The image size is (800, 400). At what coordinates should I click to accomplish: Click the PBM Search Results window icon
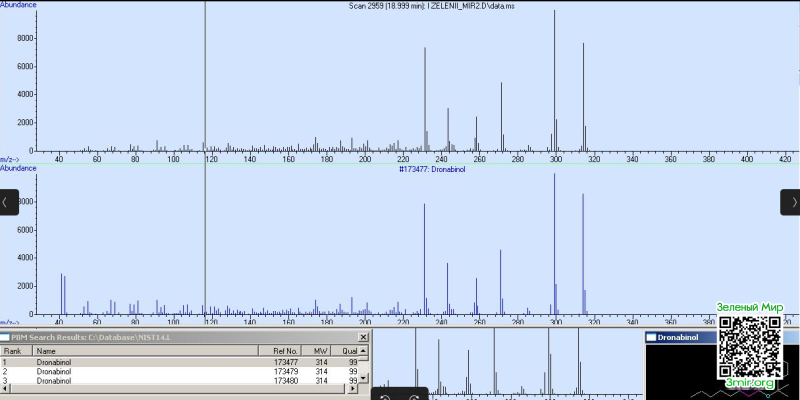tap(5, 337)
